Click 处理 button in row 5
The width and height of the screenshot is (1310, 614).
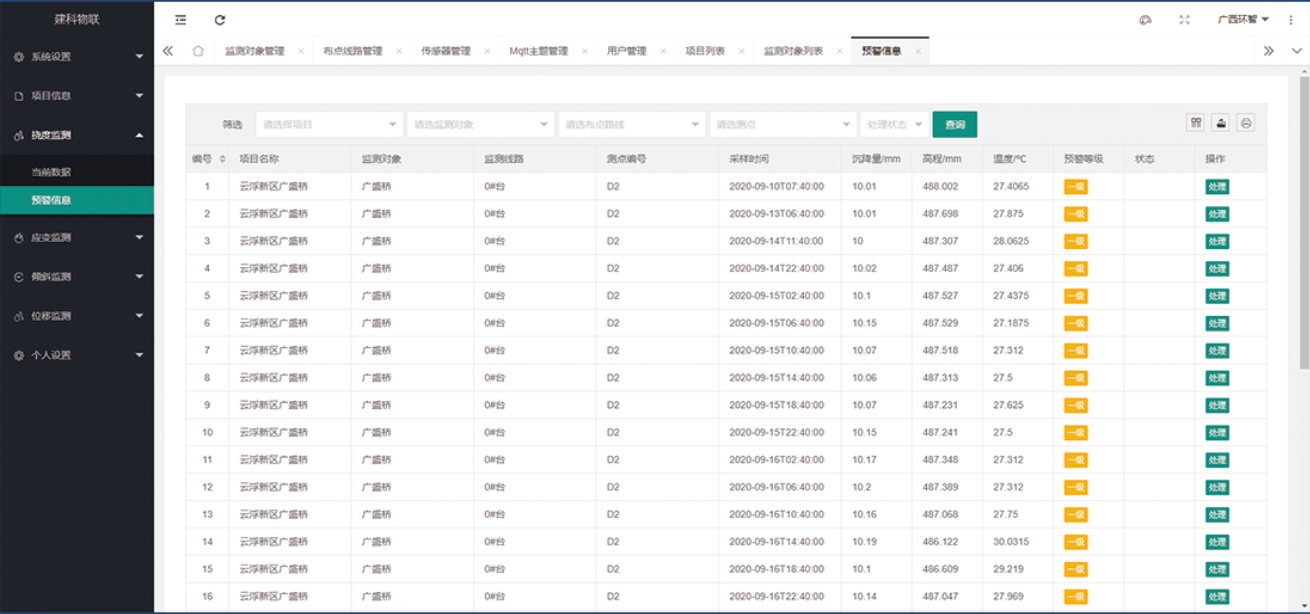click(x=1217, y=296)
